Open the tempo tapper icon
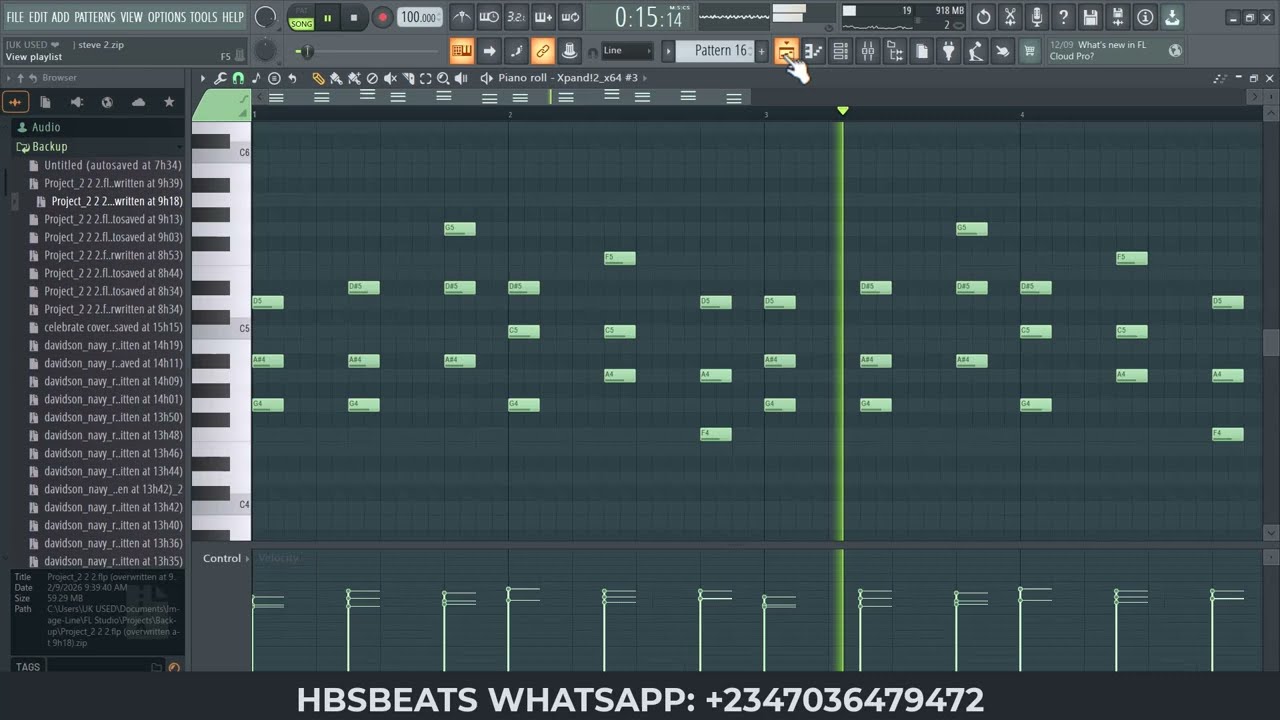 (x=975, y=51)
